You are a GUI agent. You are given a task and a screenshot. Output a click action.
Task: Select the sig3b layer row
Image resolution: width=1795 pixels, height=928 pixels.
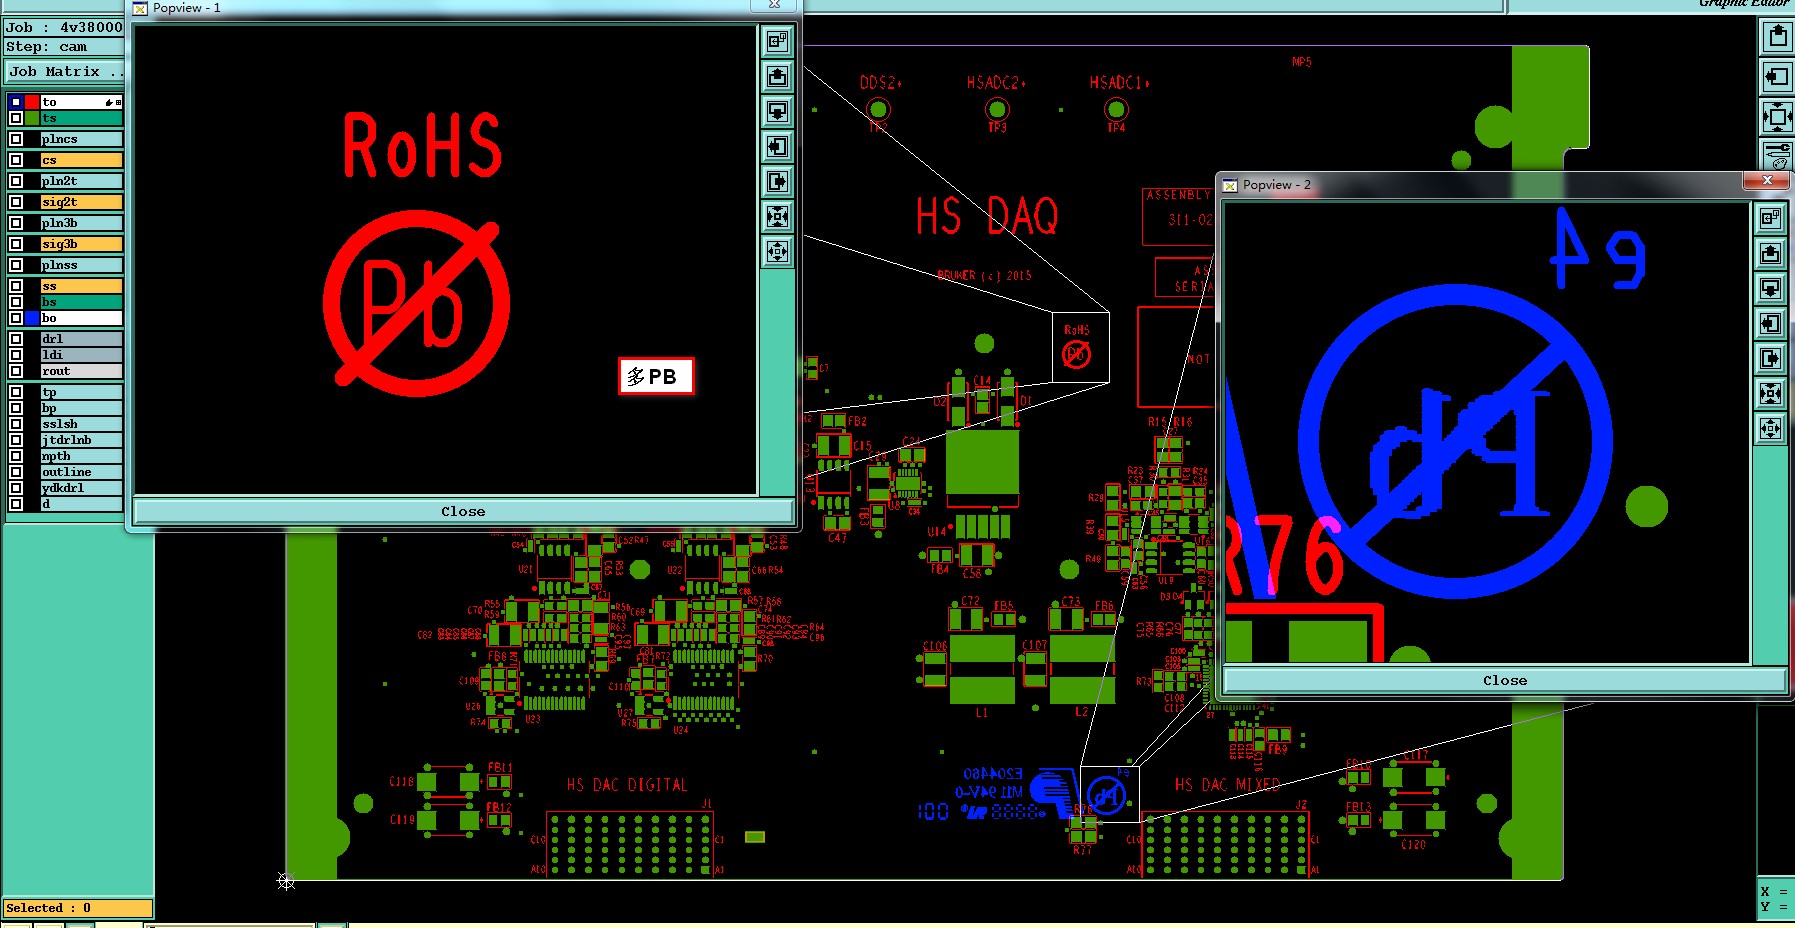pyautogui.click(x=81, y=244)
